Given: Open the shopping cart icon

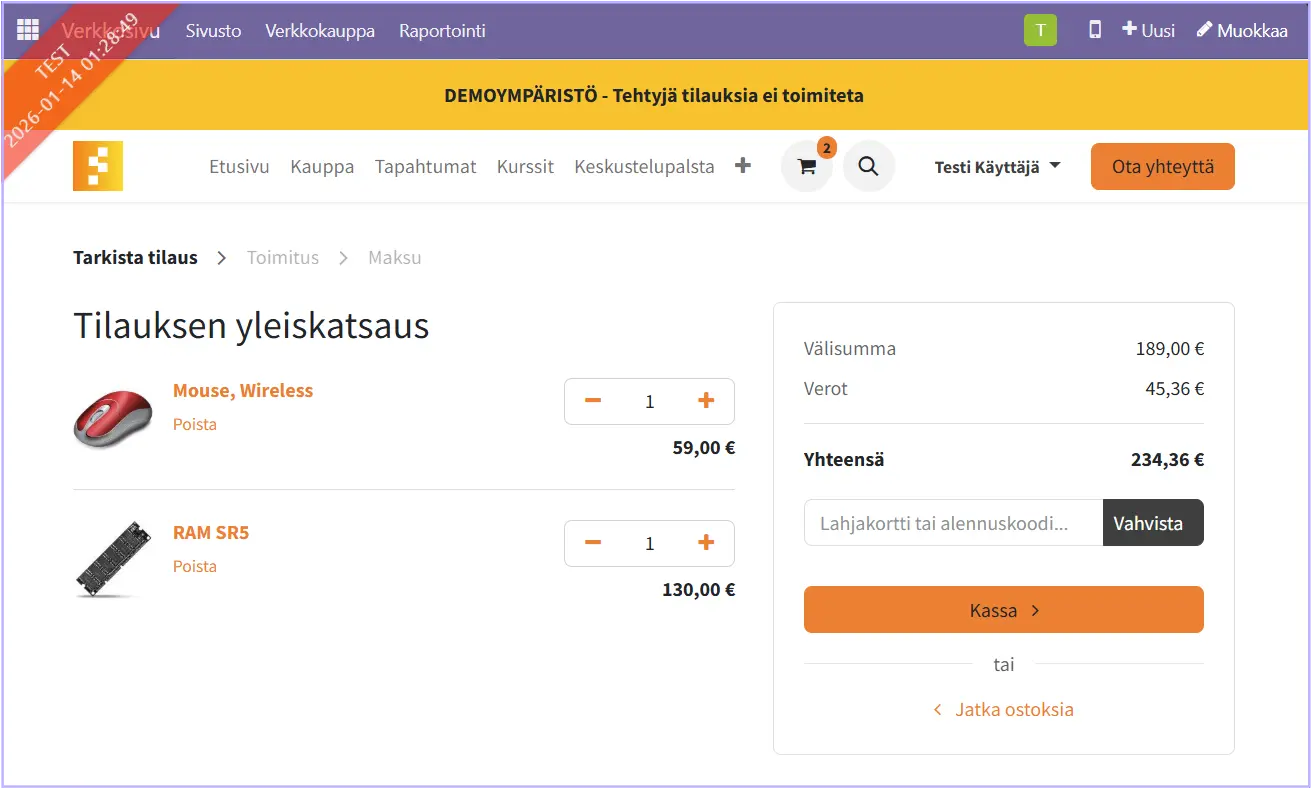Looking at the screenshot, I should tap(807, 167).
